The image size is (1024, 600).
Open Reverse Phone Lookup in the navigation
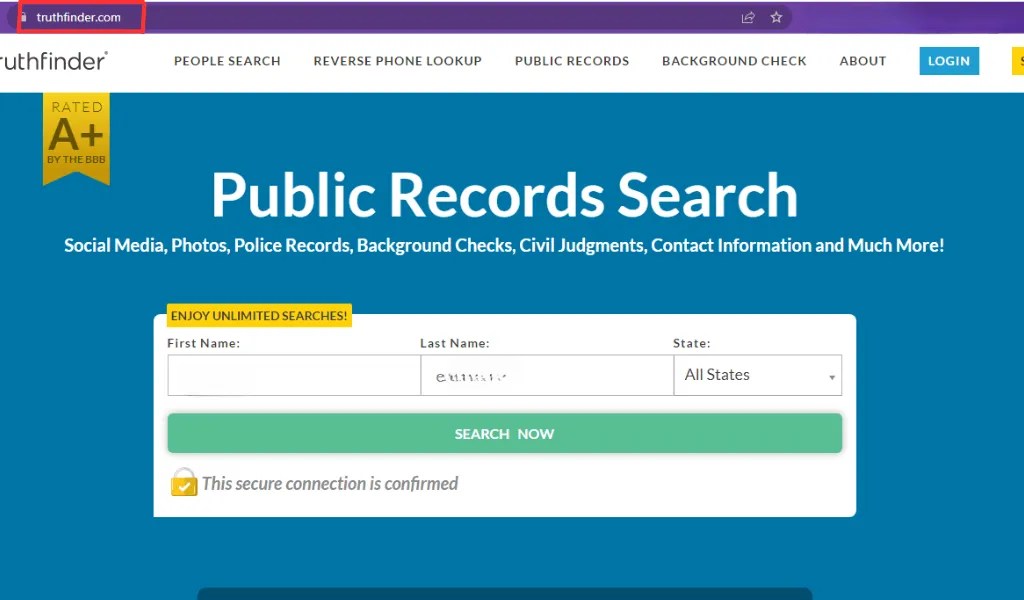[398, 61]
